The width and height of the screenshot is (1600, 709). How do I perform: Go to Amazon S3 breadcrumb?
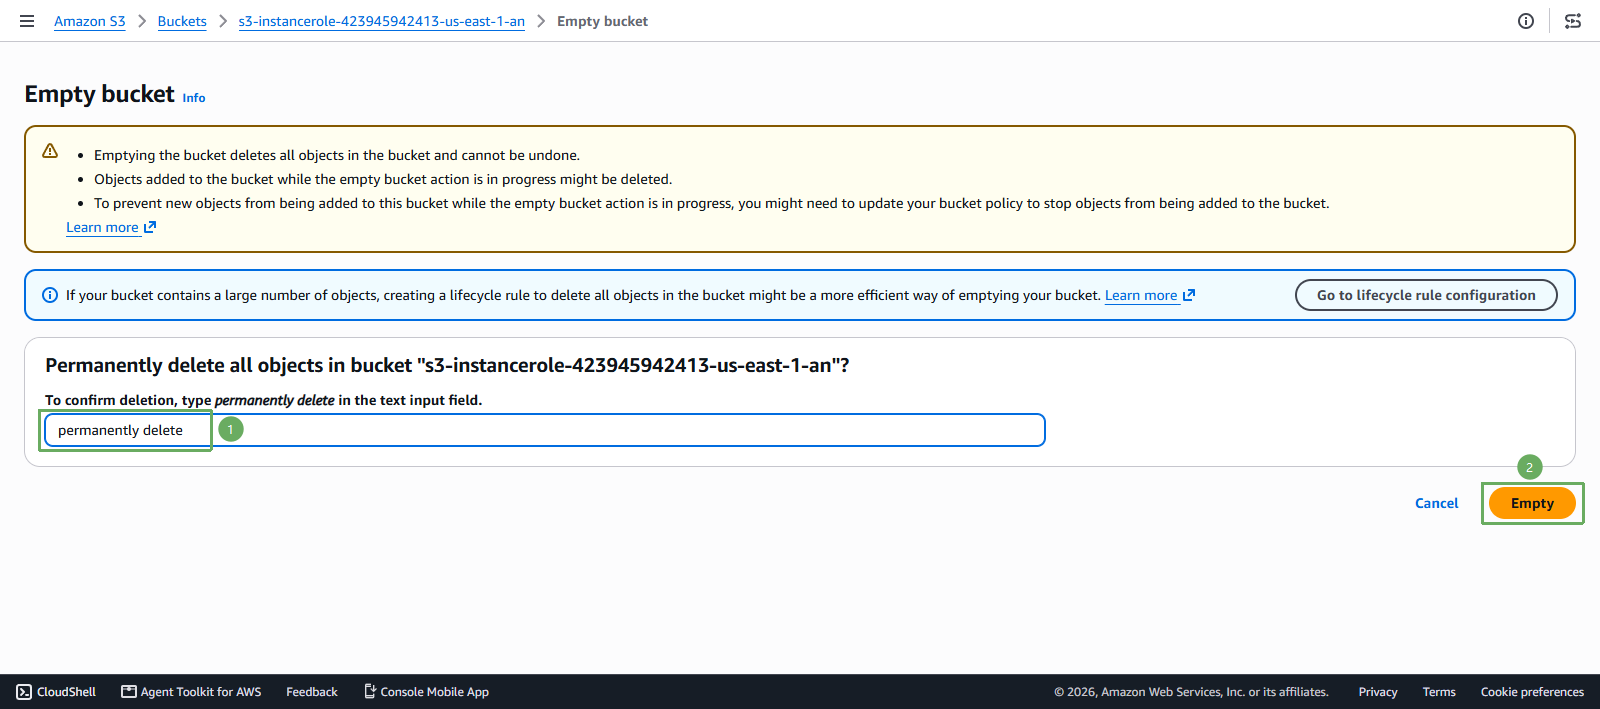[x=90, y=21]
